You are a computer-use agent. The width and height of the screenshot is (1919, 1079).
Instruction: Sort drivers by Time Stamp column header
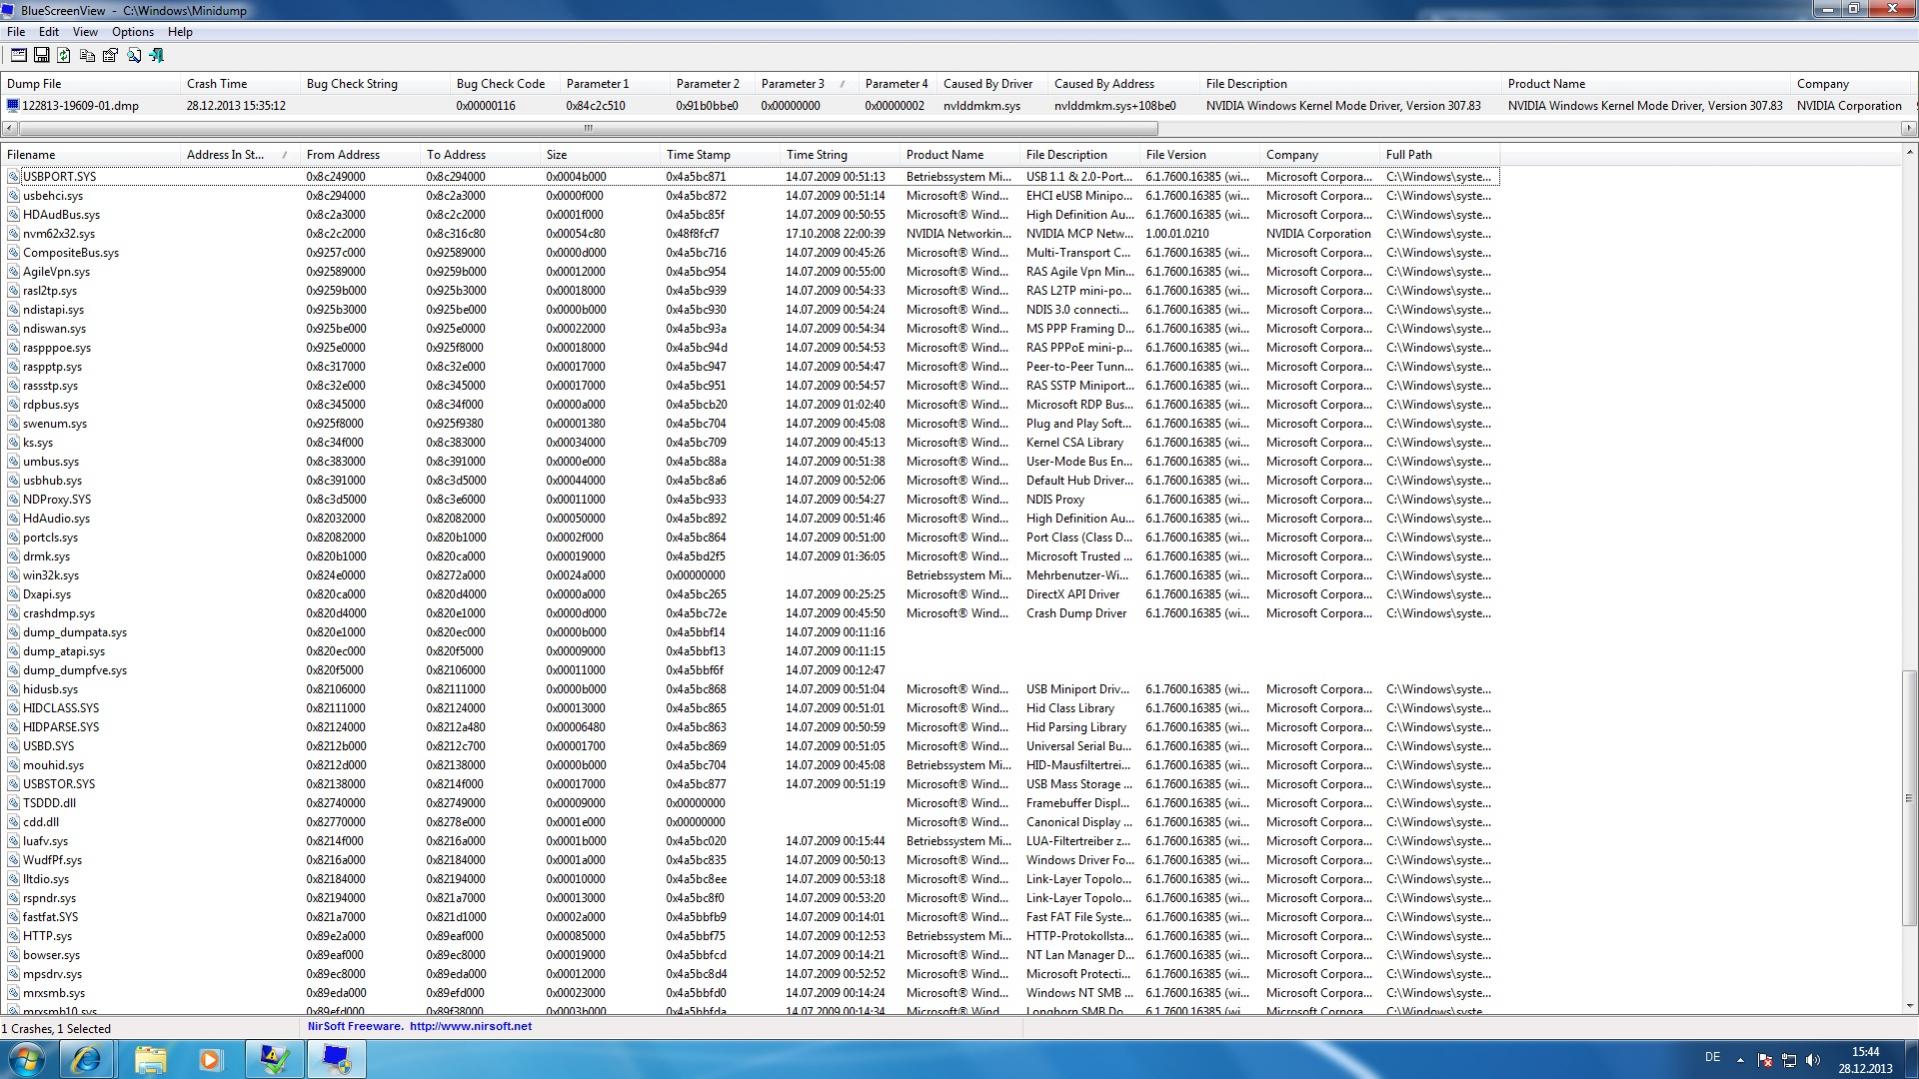[720, 155]
